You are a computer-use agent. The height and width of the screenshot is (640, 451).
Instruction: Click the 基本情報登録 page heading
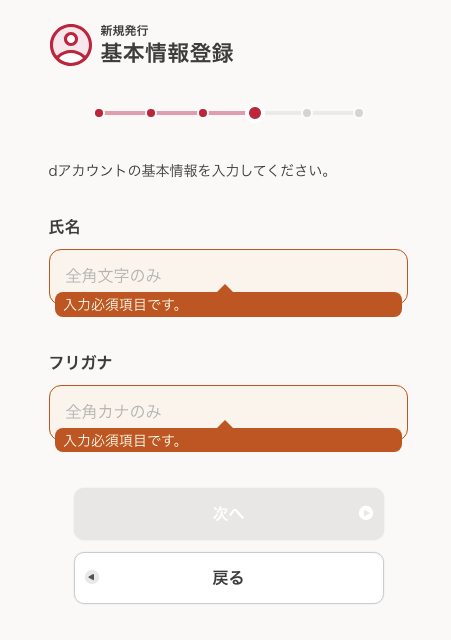pos(167,53)
